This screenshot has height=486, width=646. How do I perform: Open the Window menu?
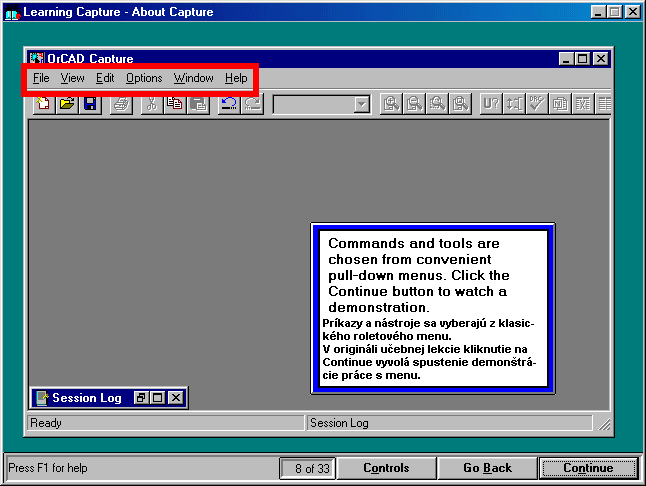193,78
